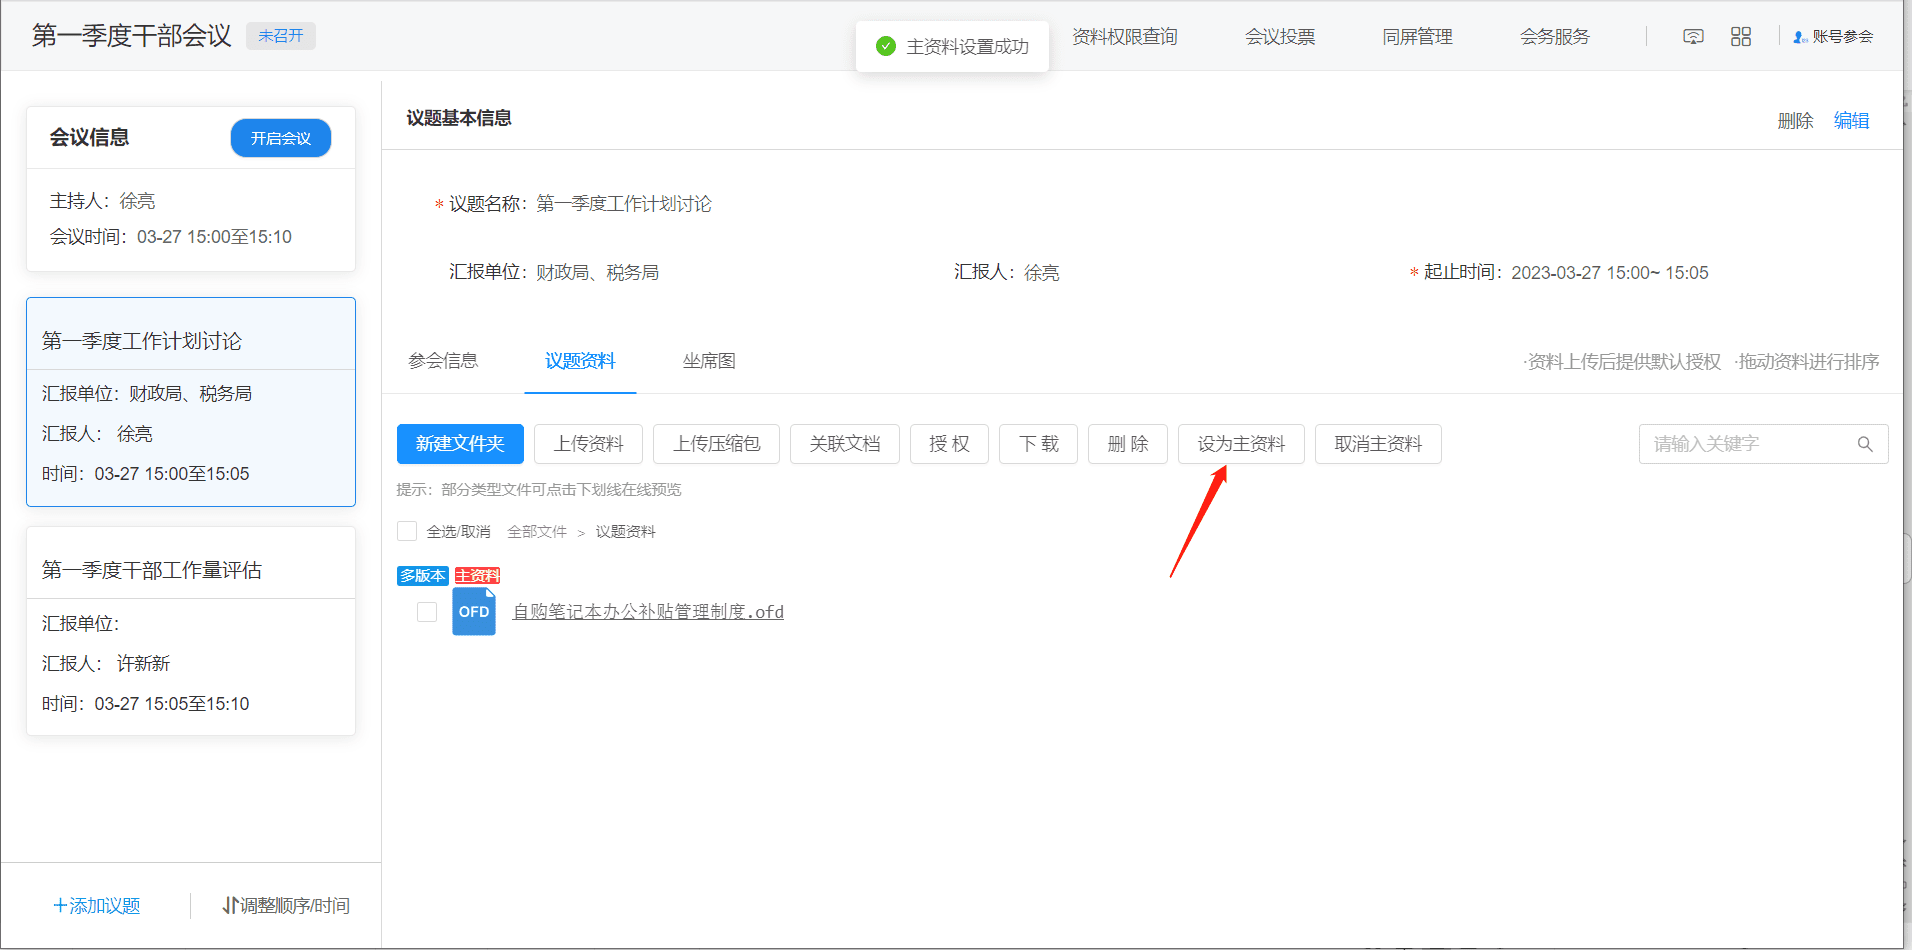Image resolution: width=1912 pixels, height=950 pixels.
Task: Click the 议题基本信息 heading
Action: click(459, 118)
